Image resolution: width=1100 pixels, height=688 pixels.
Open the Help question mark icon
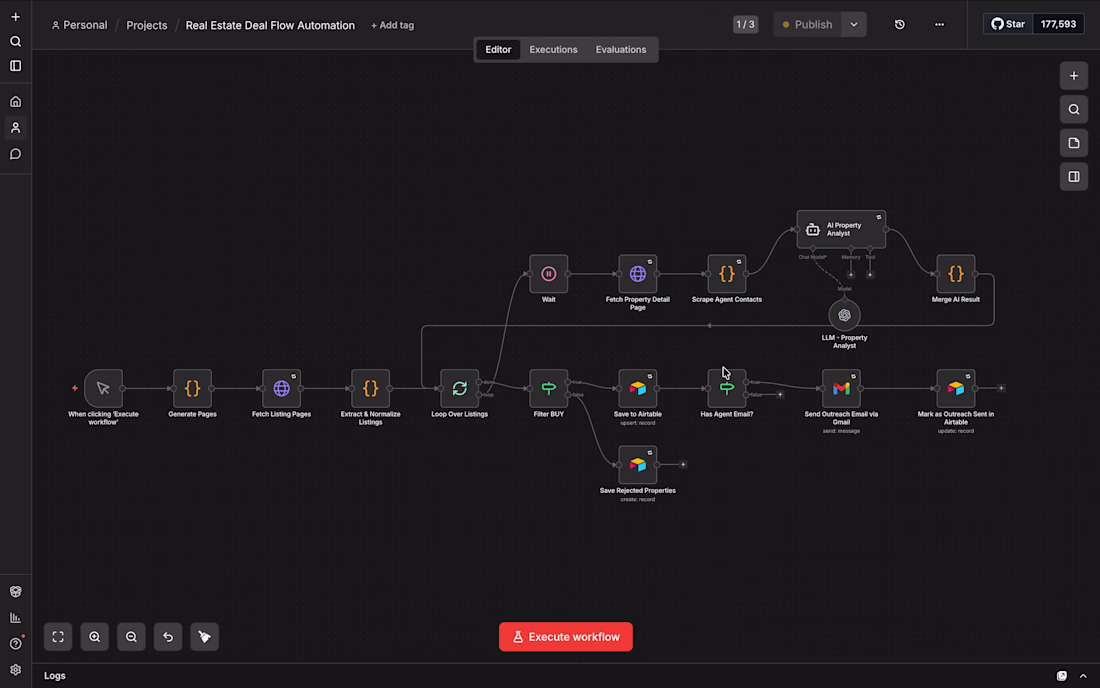click(15, 643)
